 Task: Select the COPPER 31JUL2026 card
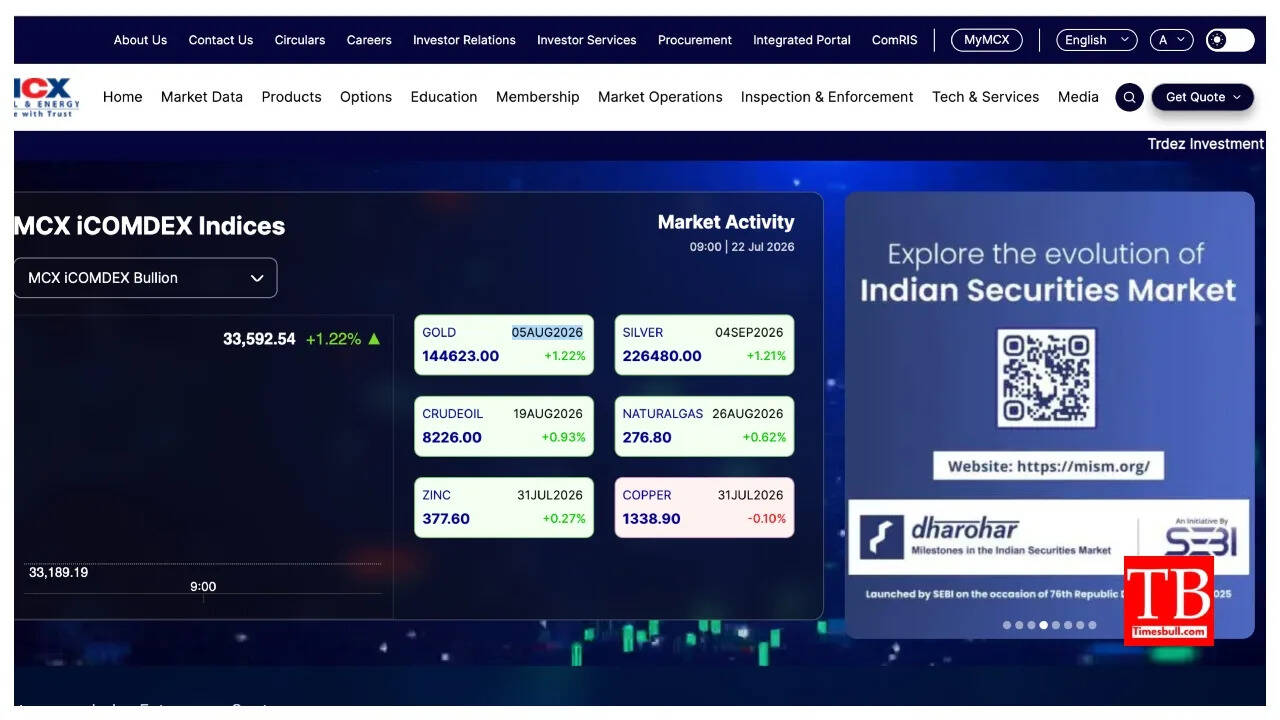tap(704, 508)
